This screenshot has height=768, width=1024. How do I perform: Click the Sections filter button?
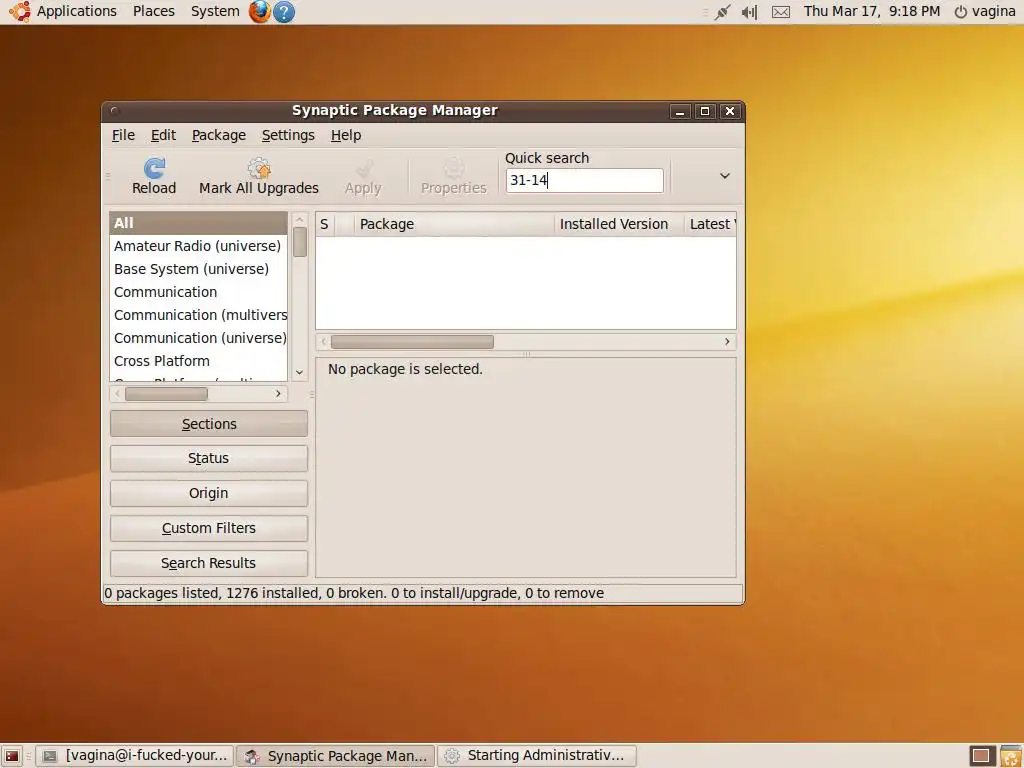[x=209, y=424]
